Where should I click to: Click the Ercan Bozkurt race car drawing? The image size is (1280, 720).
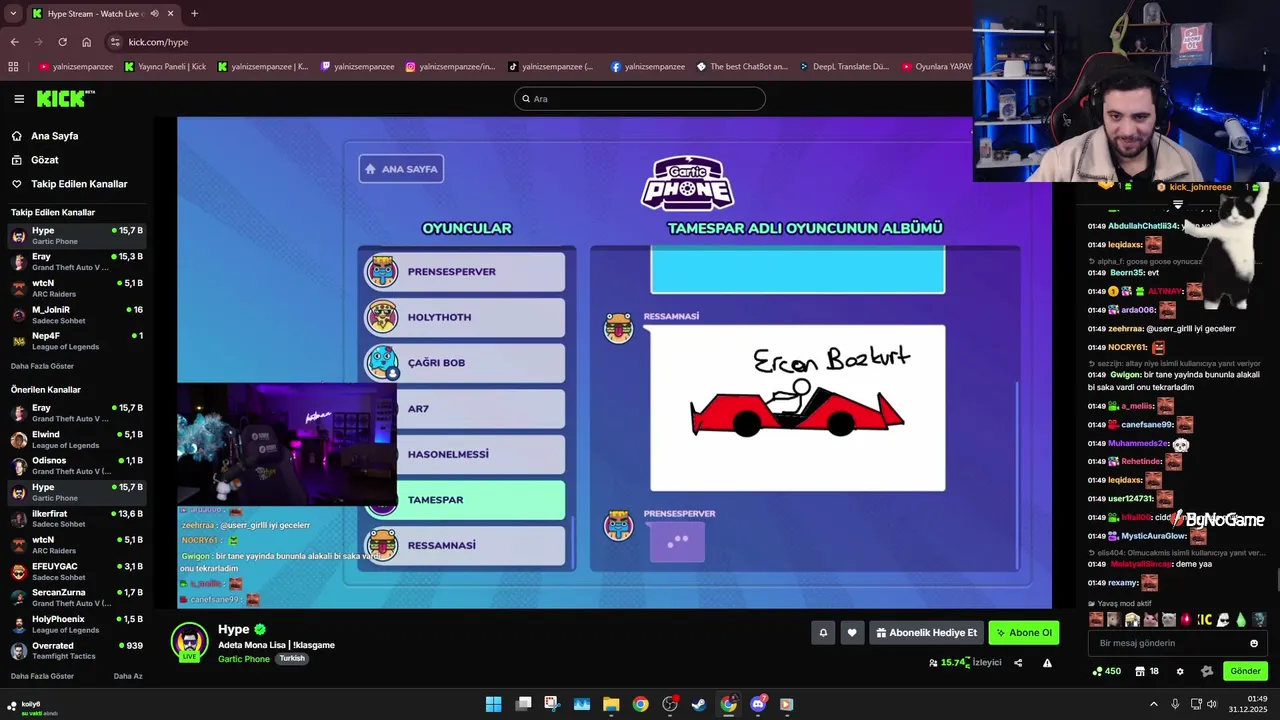(x=797, y=408)
